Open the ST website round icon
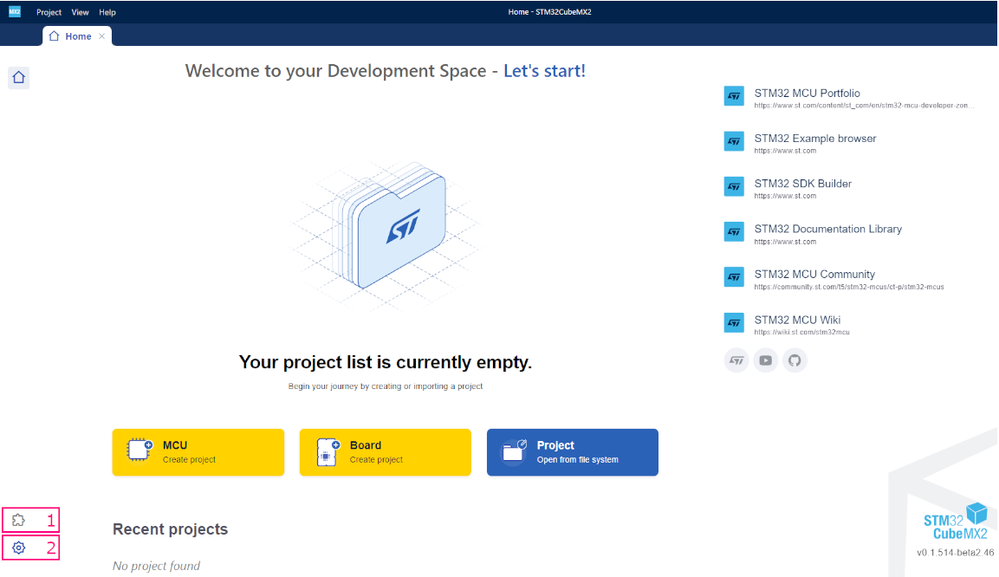This screenshot has height=577, width=999. [x=737, y=360]
